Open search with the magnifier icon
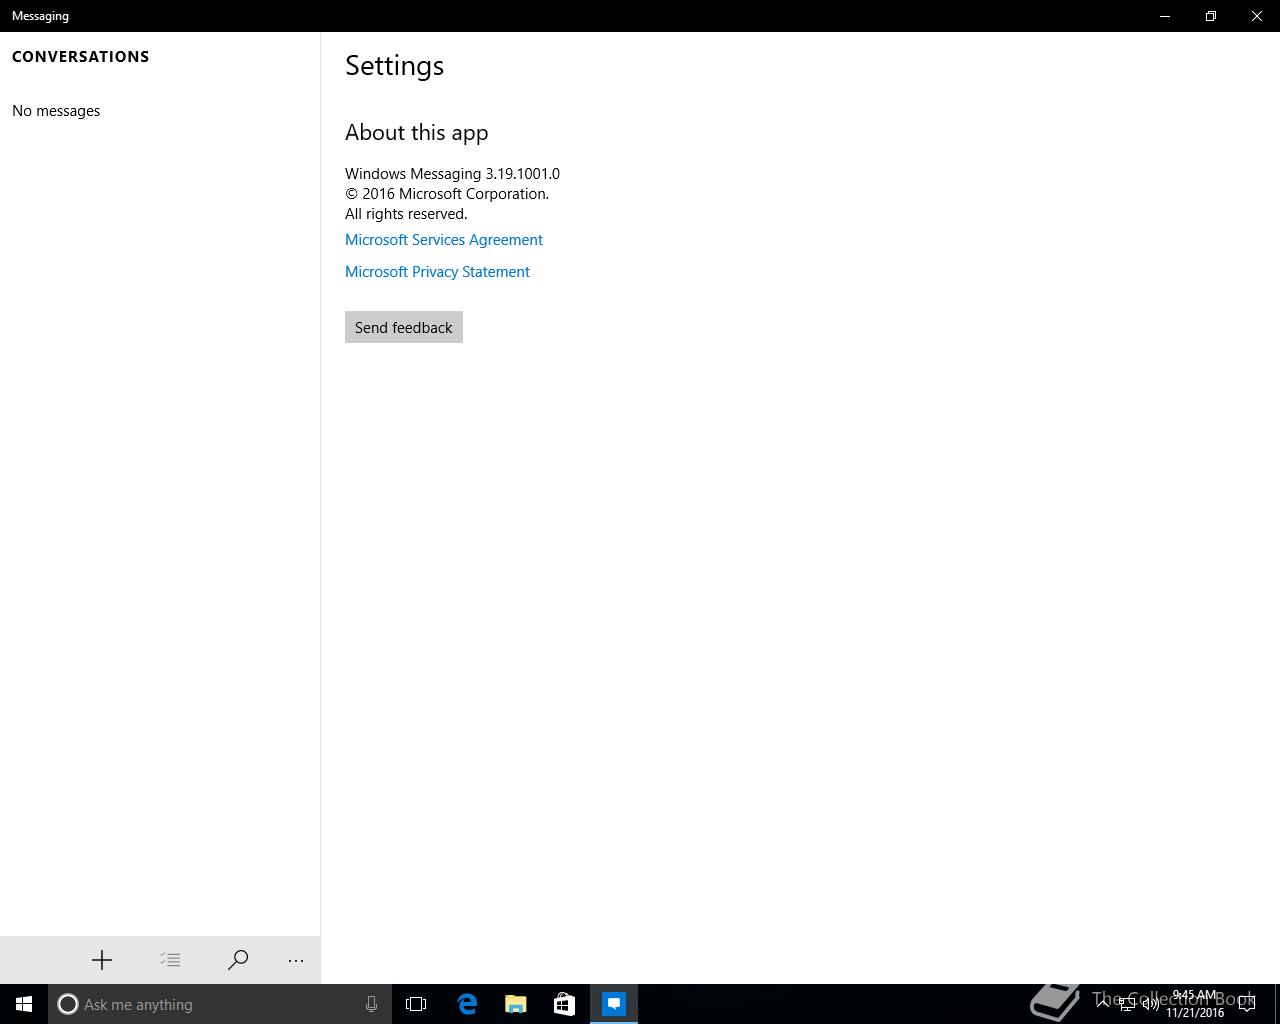 (238, 960)
